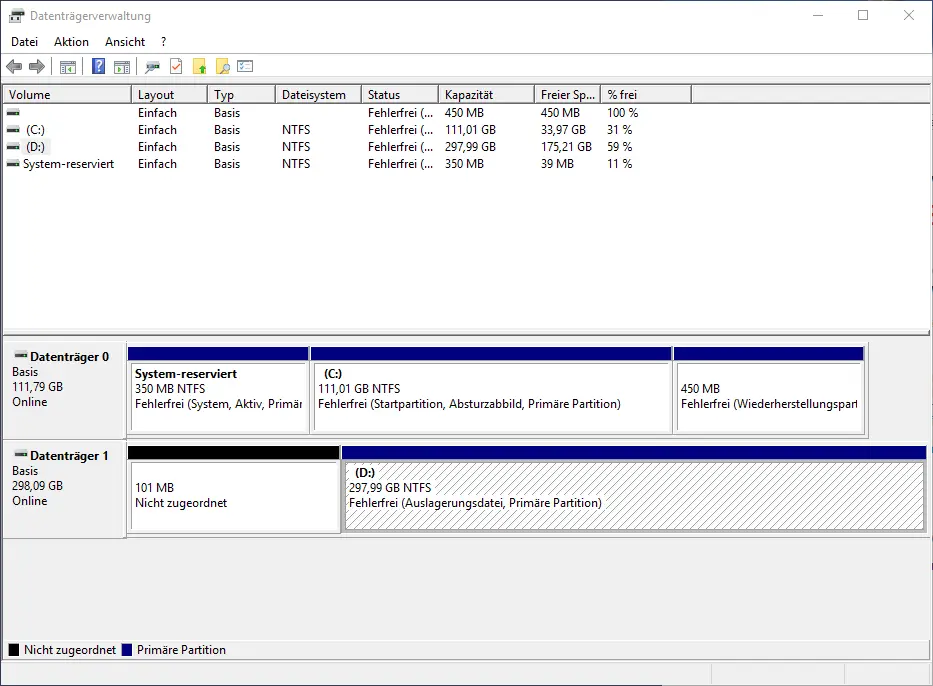Sort by the Kapazität column header

[487, 95]
